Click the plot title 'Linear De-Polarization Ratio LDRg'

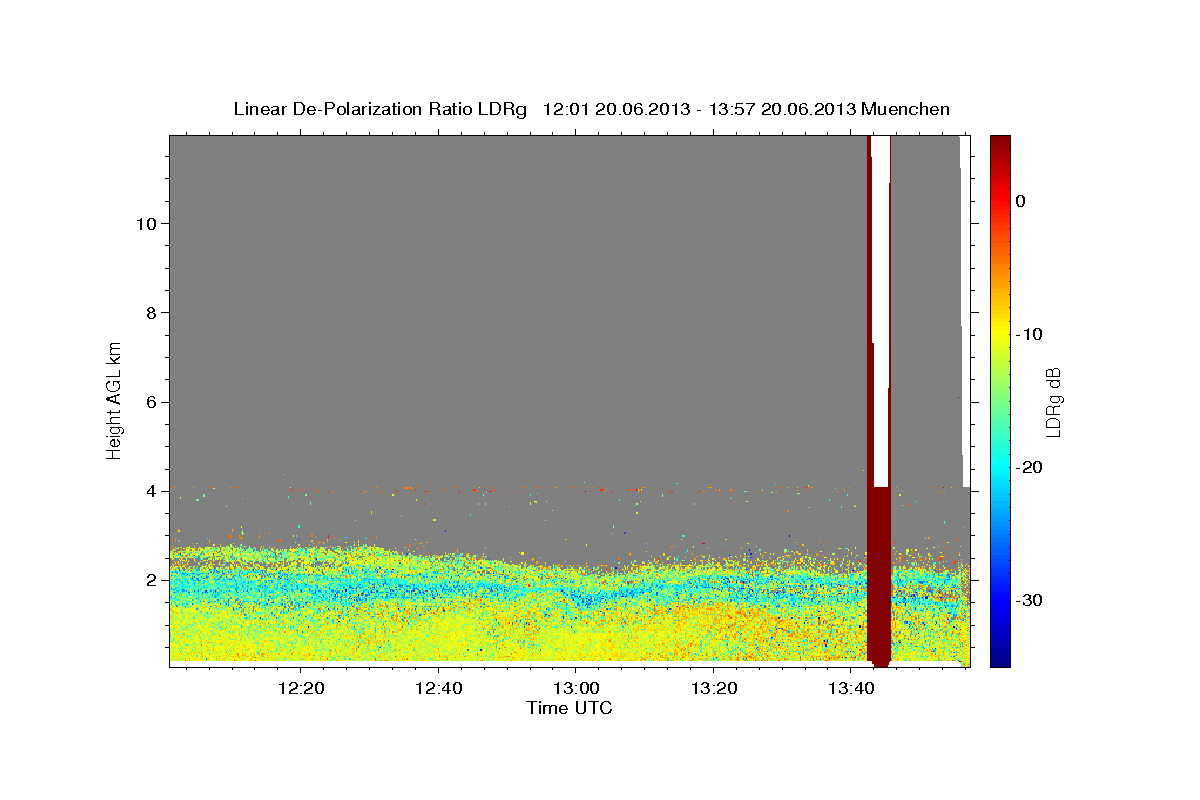pyautogui.click(x=380, y=109)
